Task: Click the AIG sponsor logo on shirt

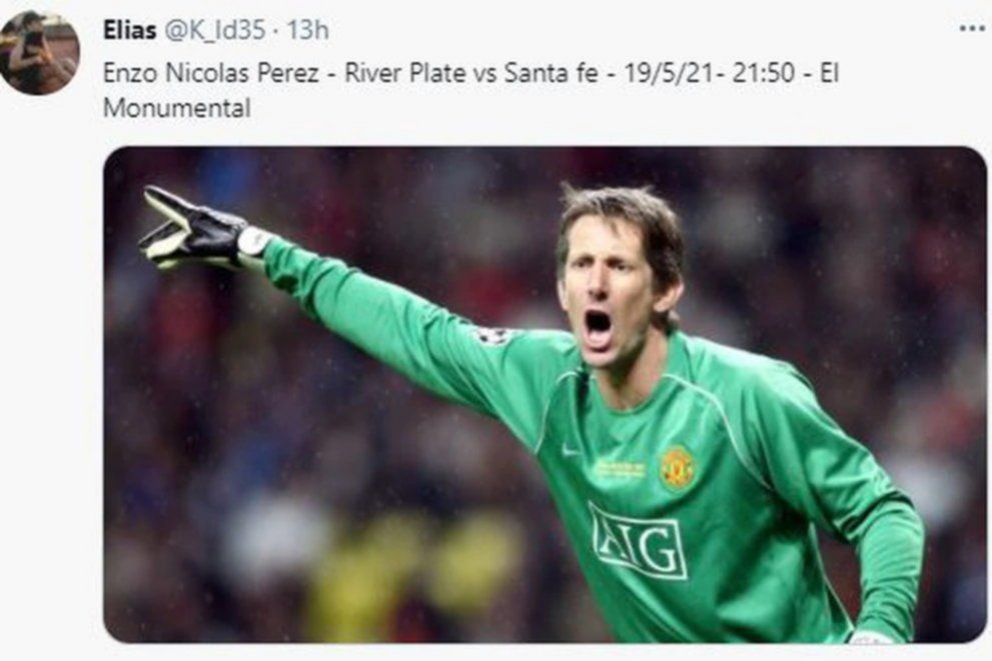Action: click(638, 541)
